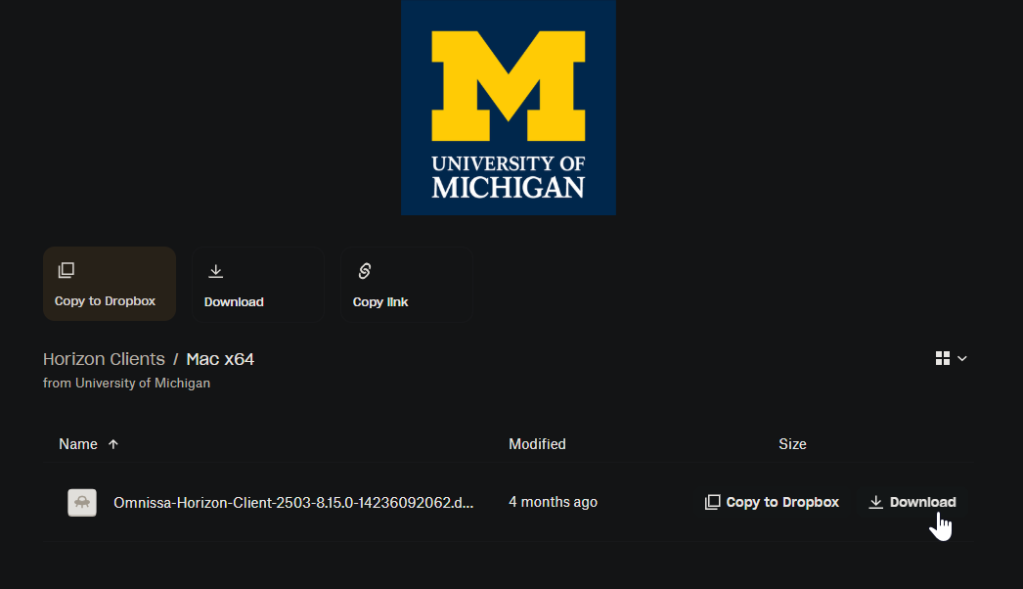
Task: Click the copy icon in the file row
Action: [x=712, y=502]
